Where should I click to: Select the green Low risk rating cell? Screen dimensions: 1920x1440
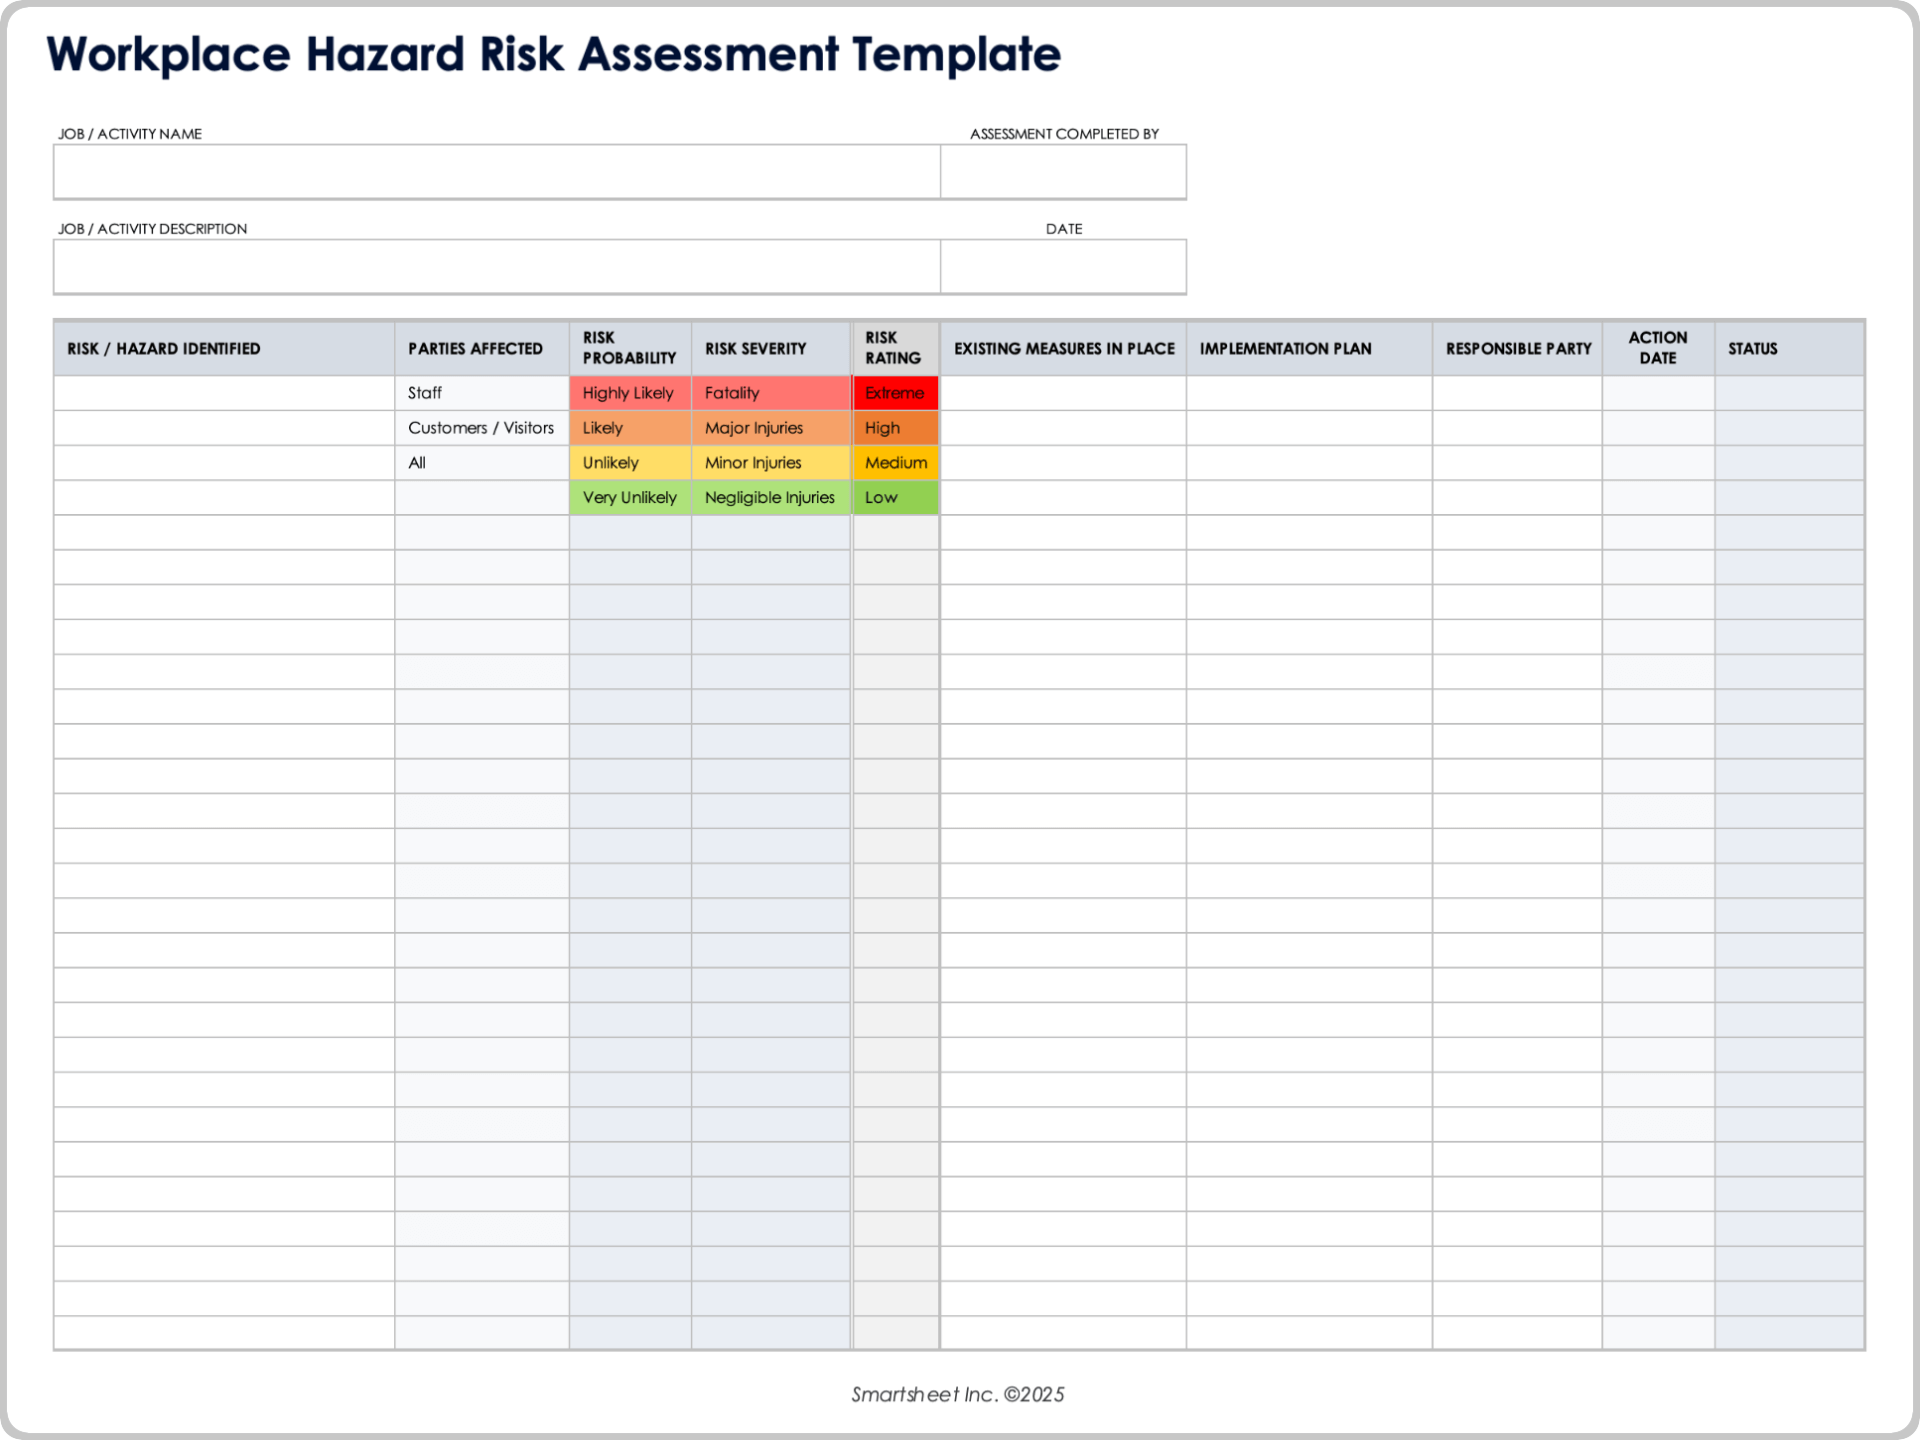pyautogui.click(x=895, y=497)
